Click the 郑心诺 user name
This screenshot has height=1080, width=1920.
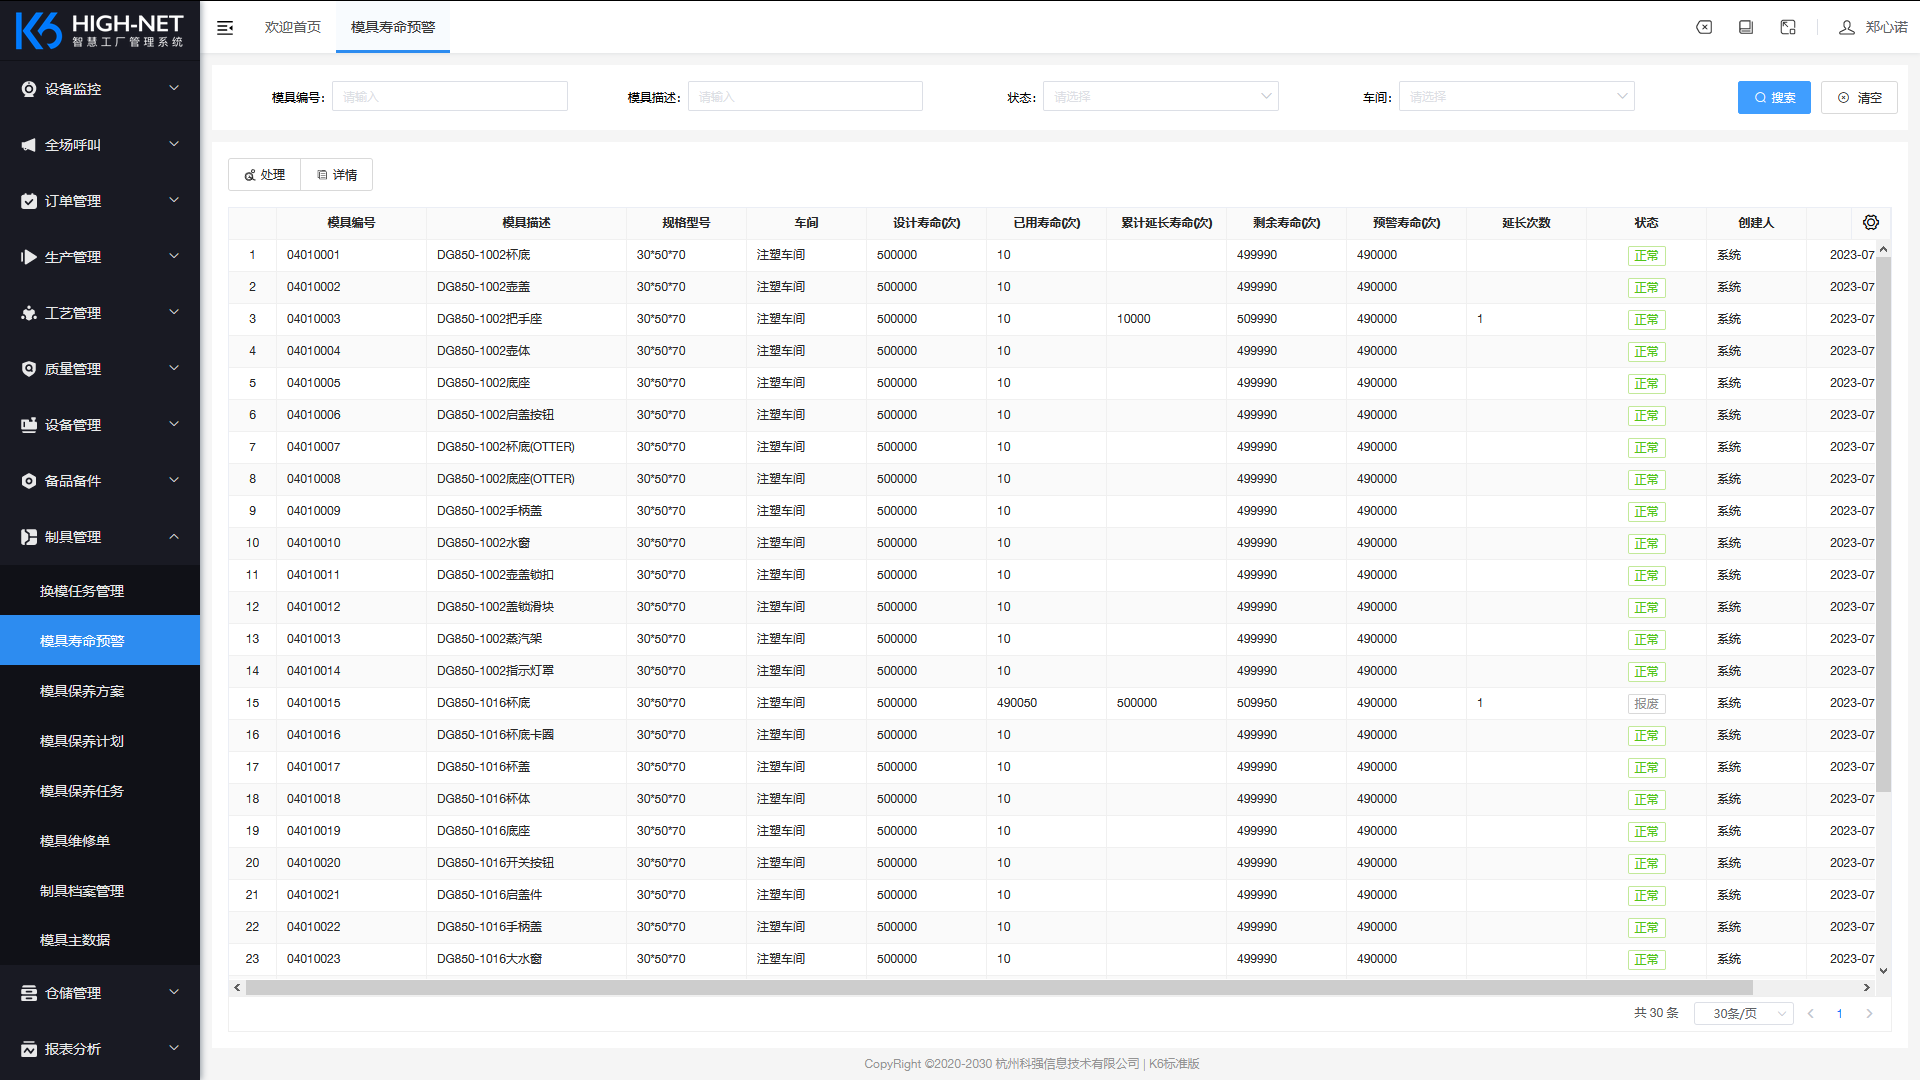(1886, 27)
